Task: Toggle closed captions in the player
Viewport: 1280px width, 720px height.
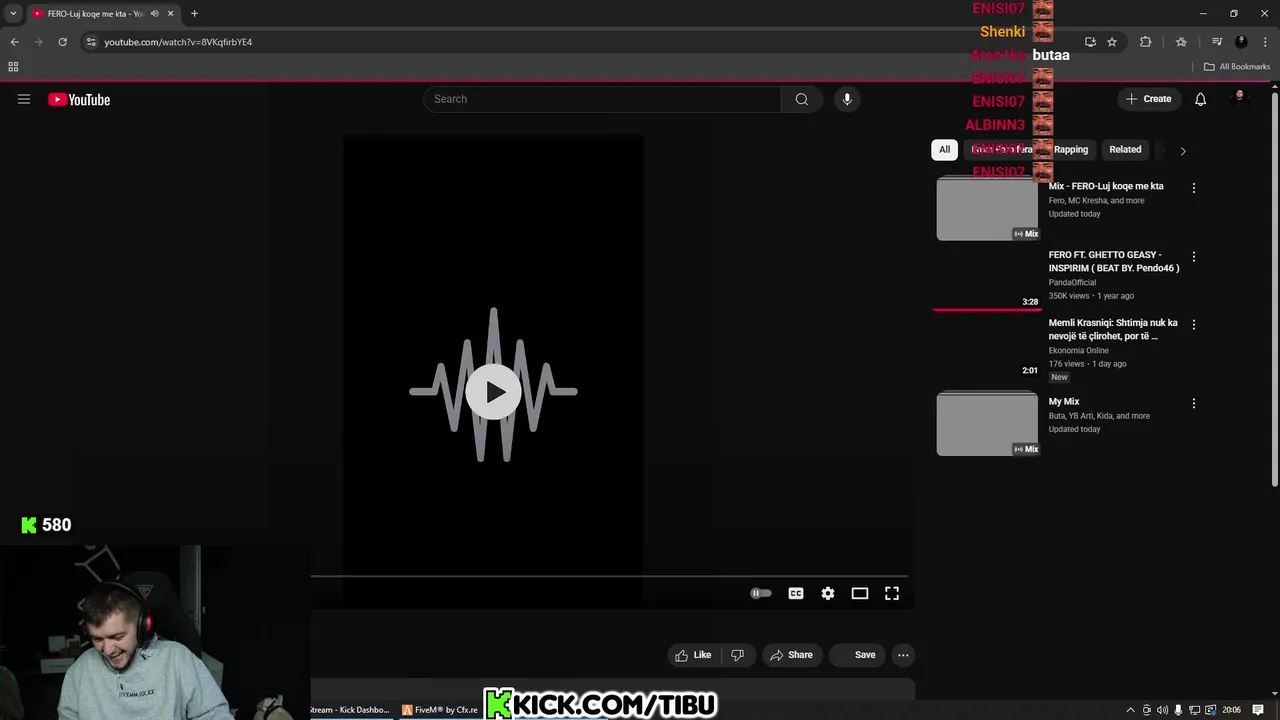Action: point(796,593)
